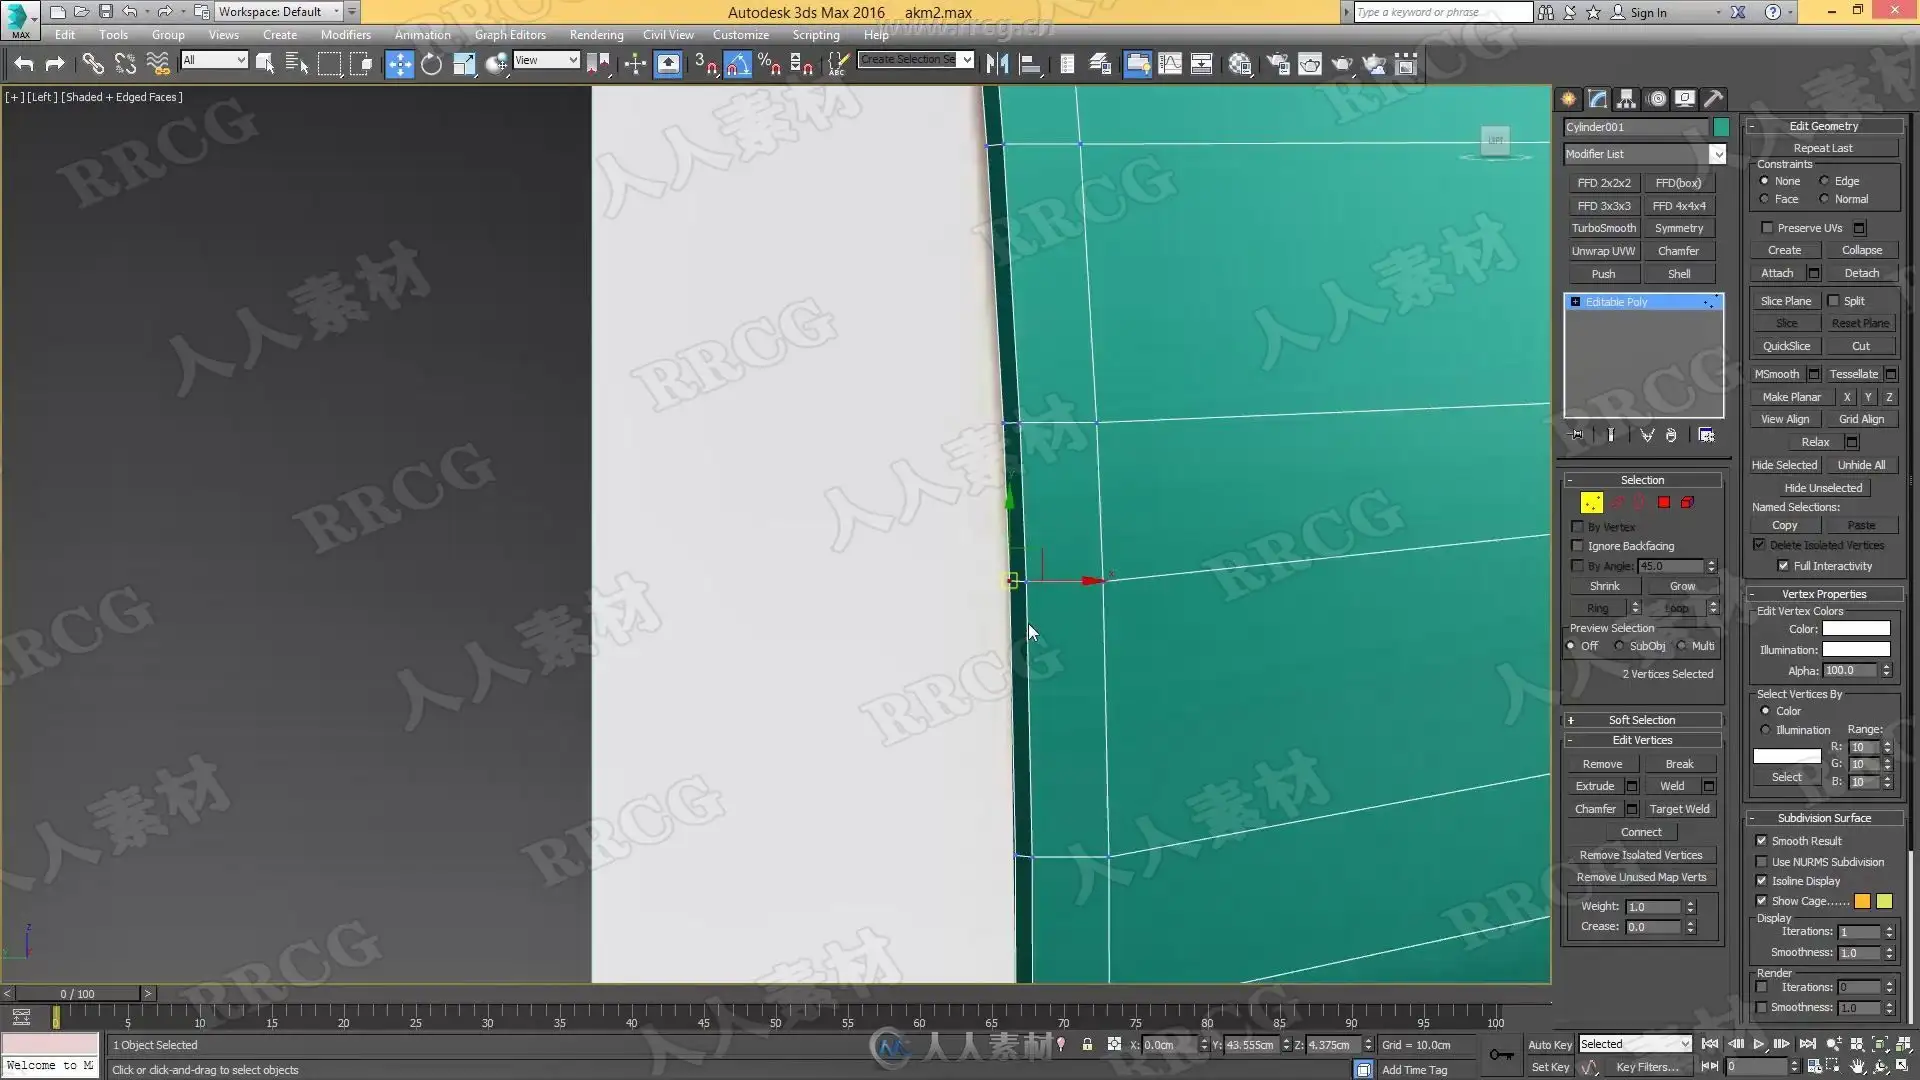Uncheck Isoline Display option
The height and width of the screenshot is (1080, 1920).
[x=1762, y=881]
